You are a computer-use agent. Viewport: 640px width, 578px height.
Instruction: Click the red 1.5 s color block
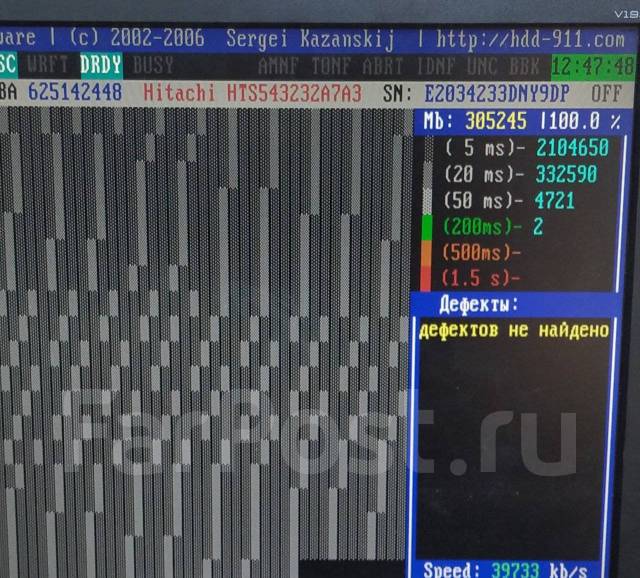click(426, 277)
